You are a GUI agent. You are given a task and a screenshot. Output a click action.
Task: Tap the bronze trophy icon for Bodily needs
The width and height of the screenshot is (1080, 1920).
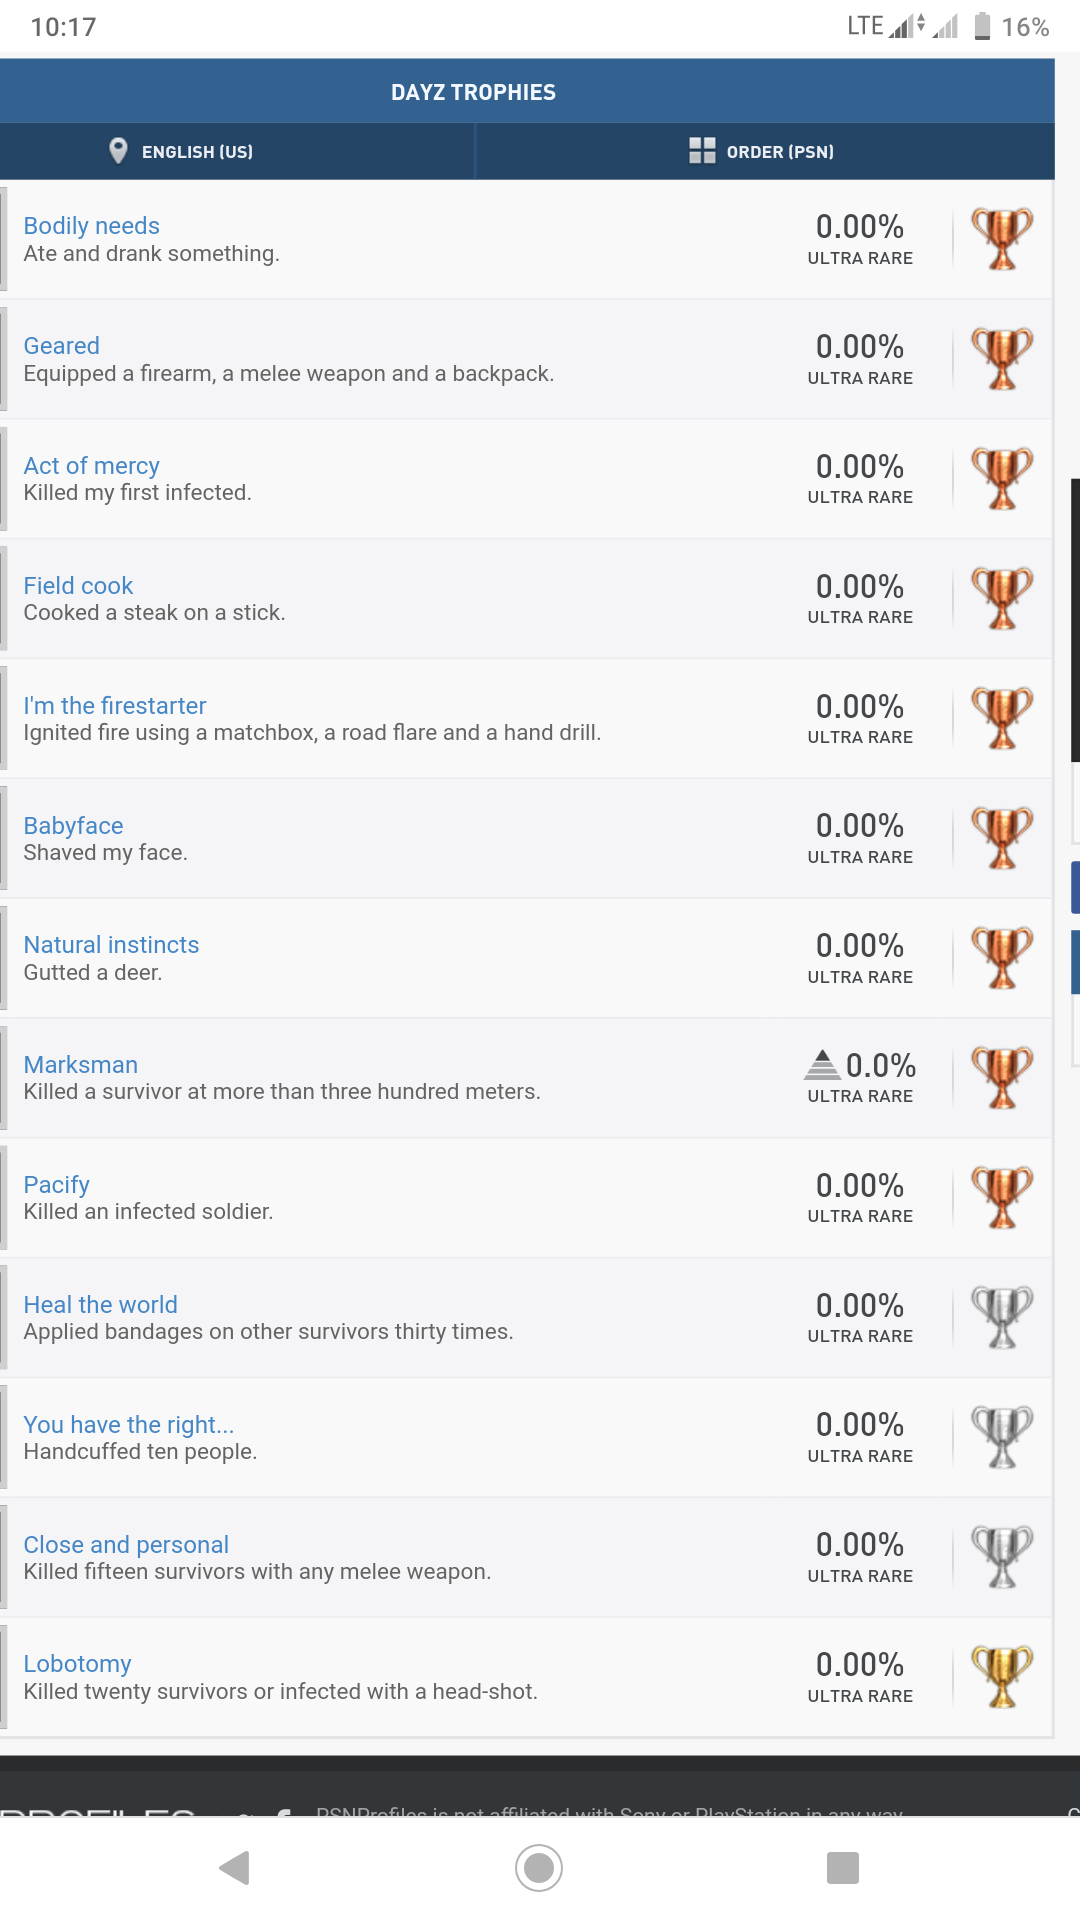tap(1002, 239)
